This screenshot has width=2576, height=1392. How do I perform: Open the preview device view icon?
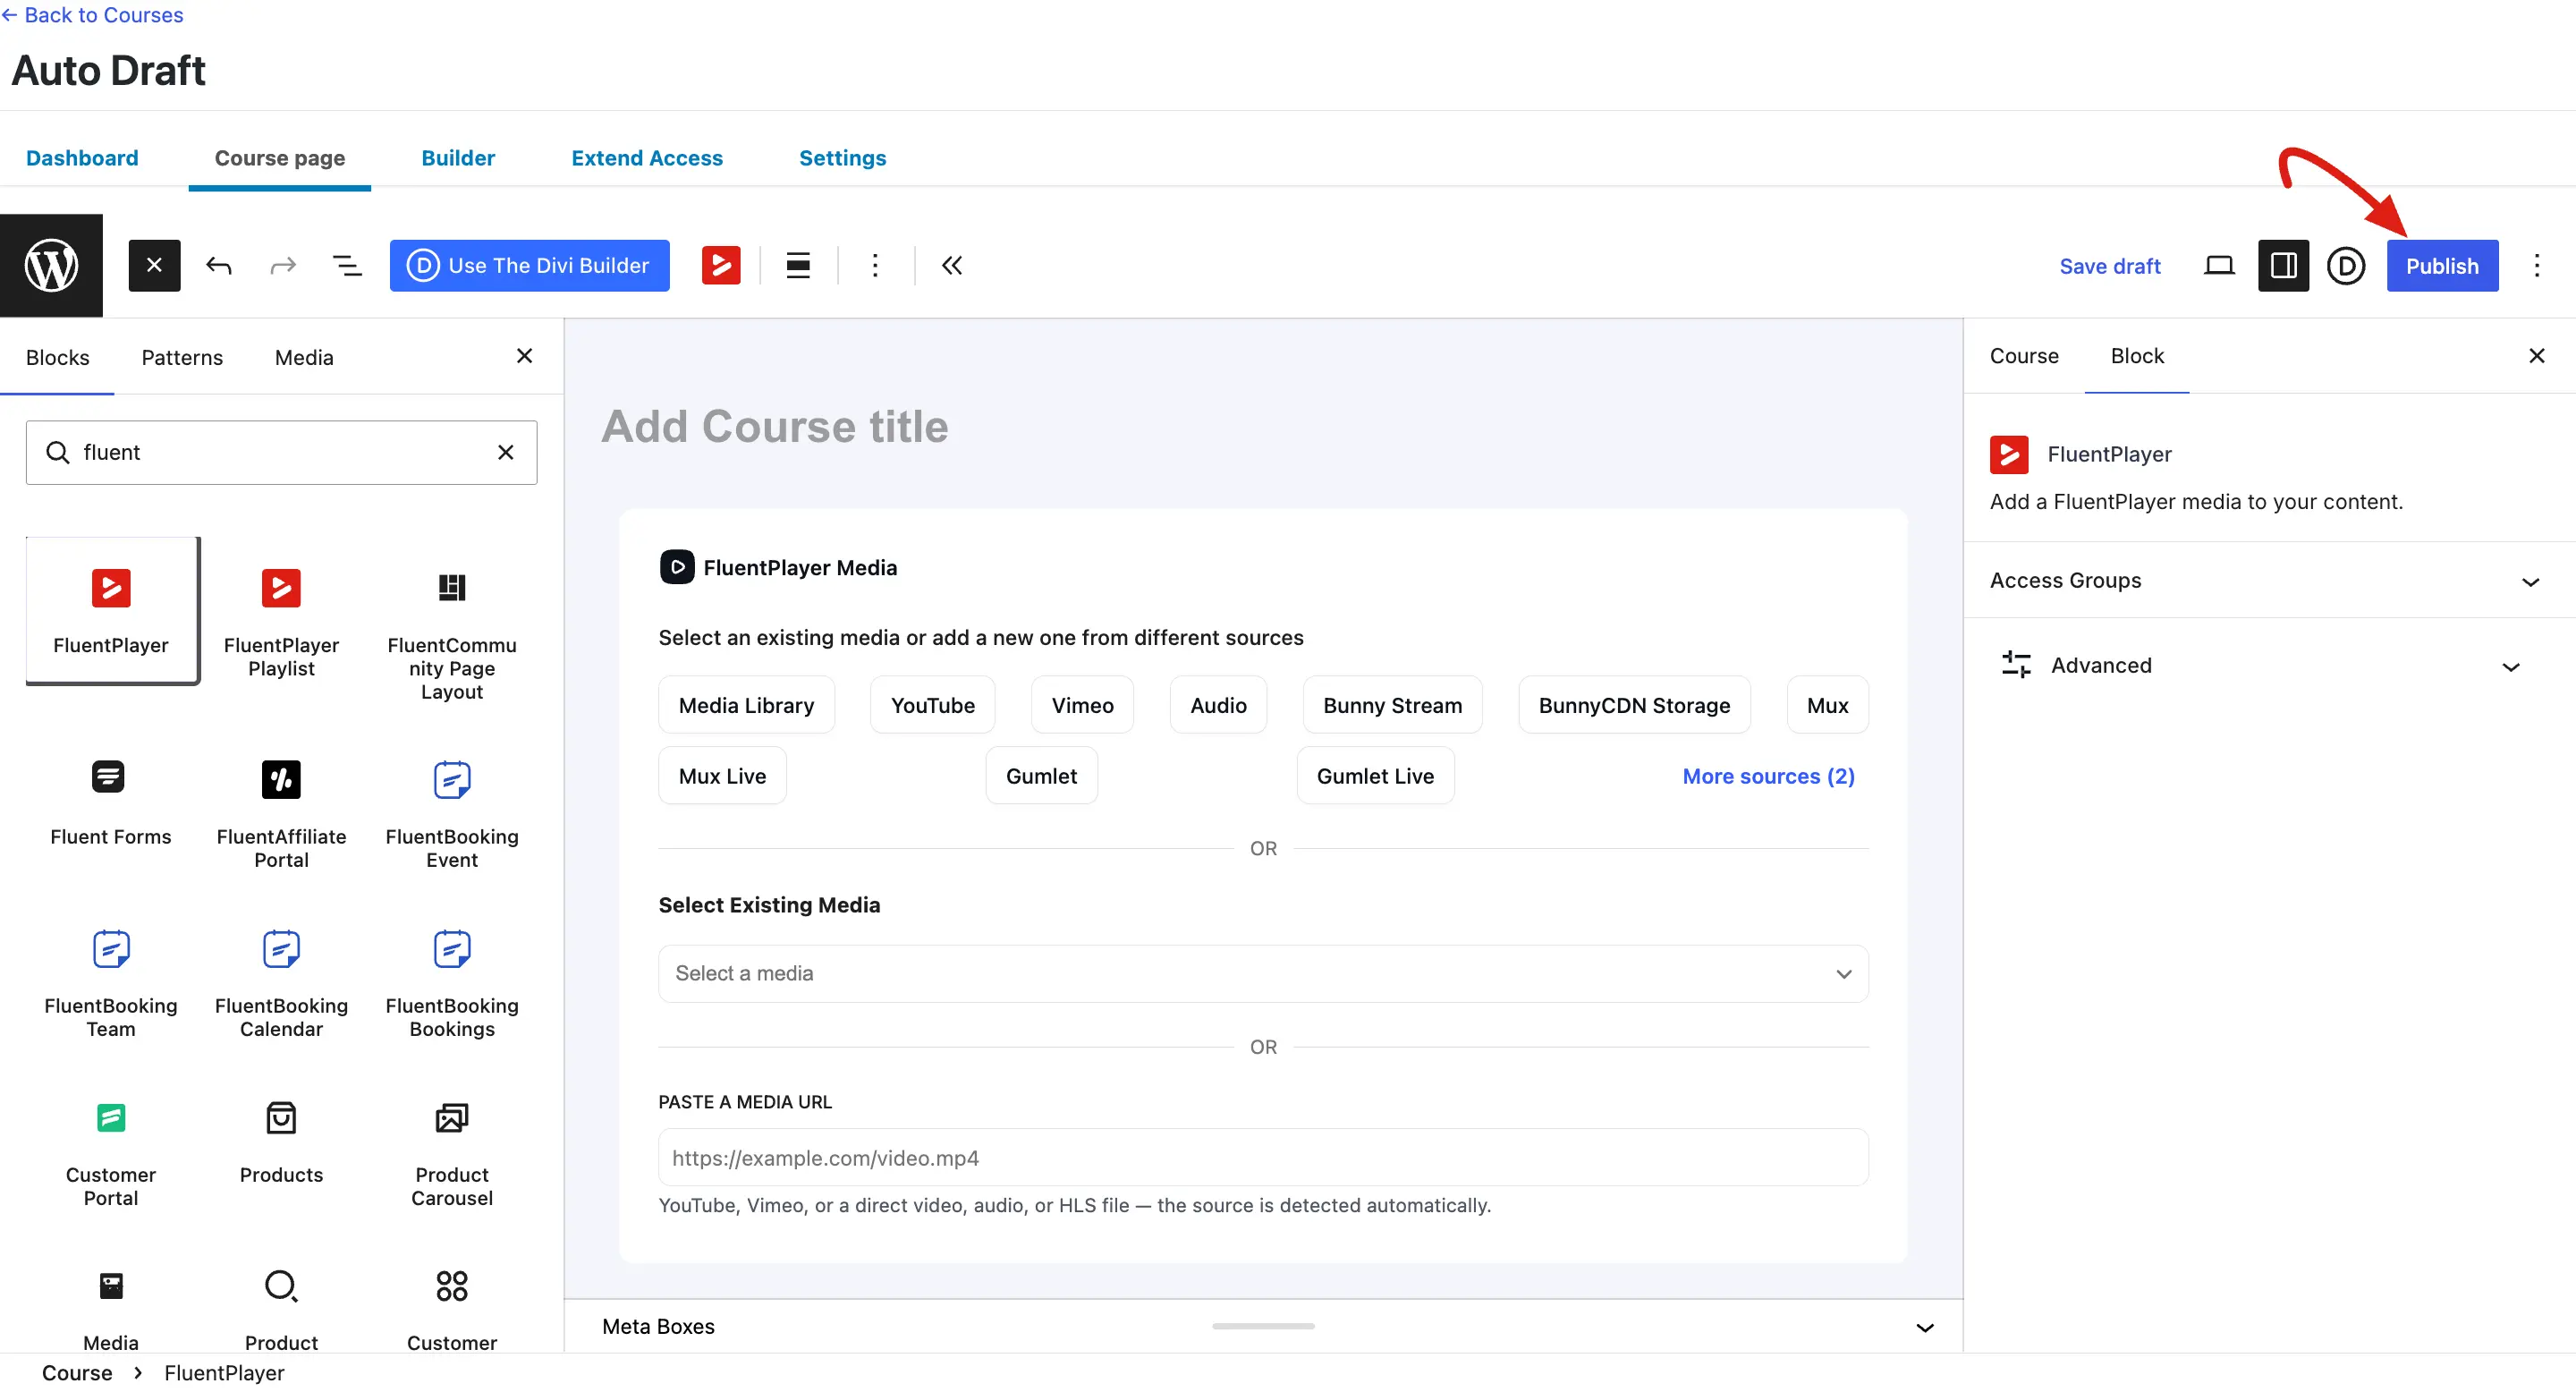[2219, 265]
